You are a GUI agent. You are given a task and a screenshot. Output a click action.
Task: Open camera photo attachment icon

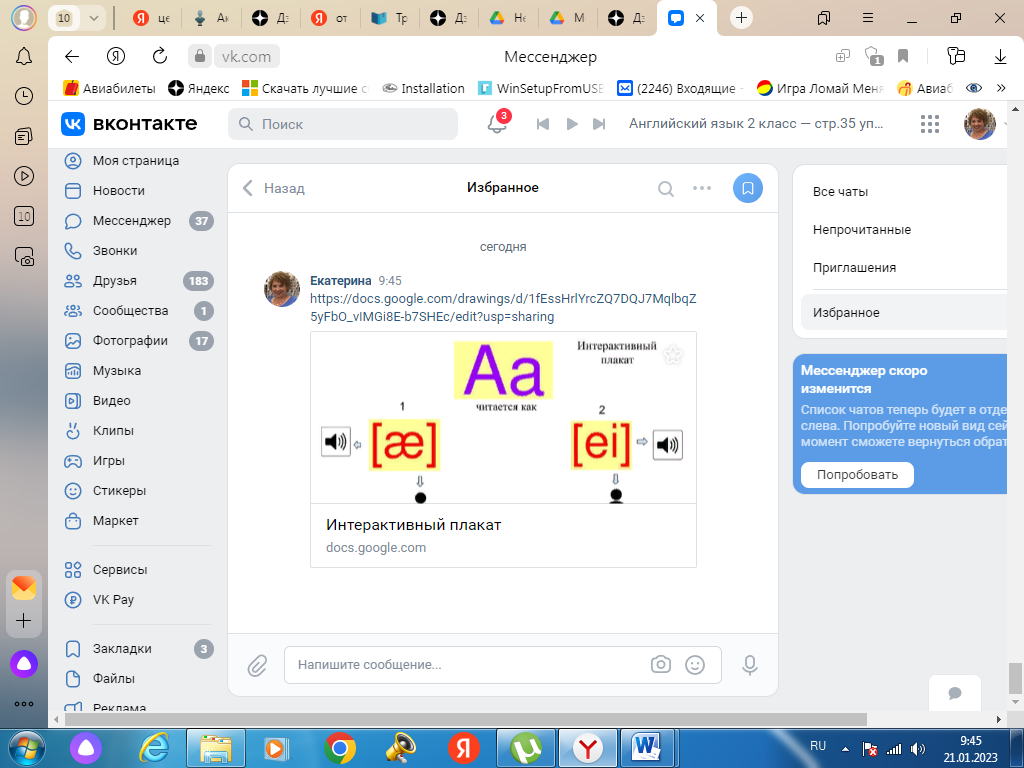[660, 664]
